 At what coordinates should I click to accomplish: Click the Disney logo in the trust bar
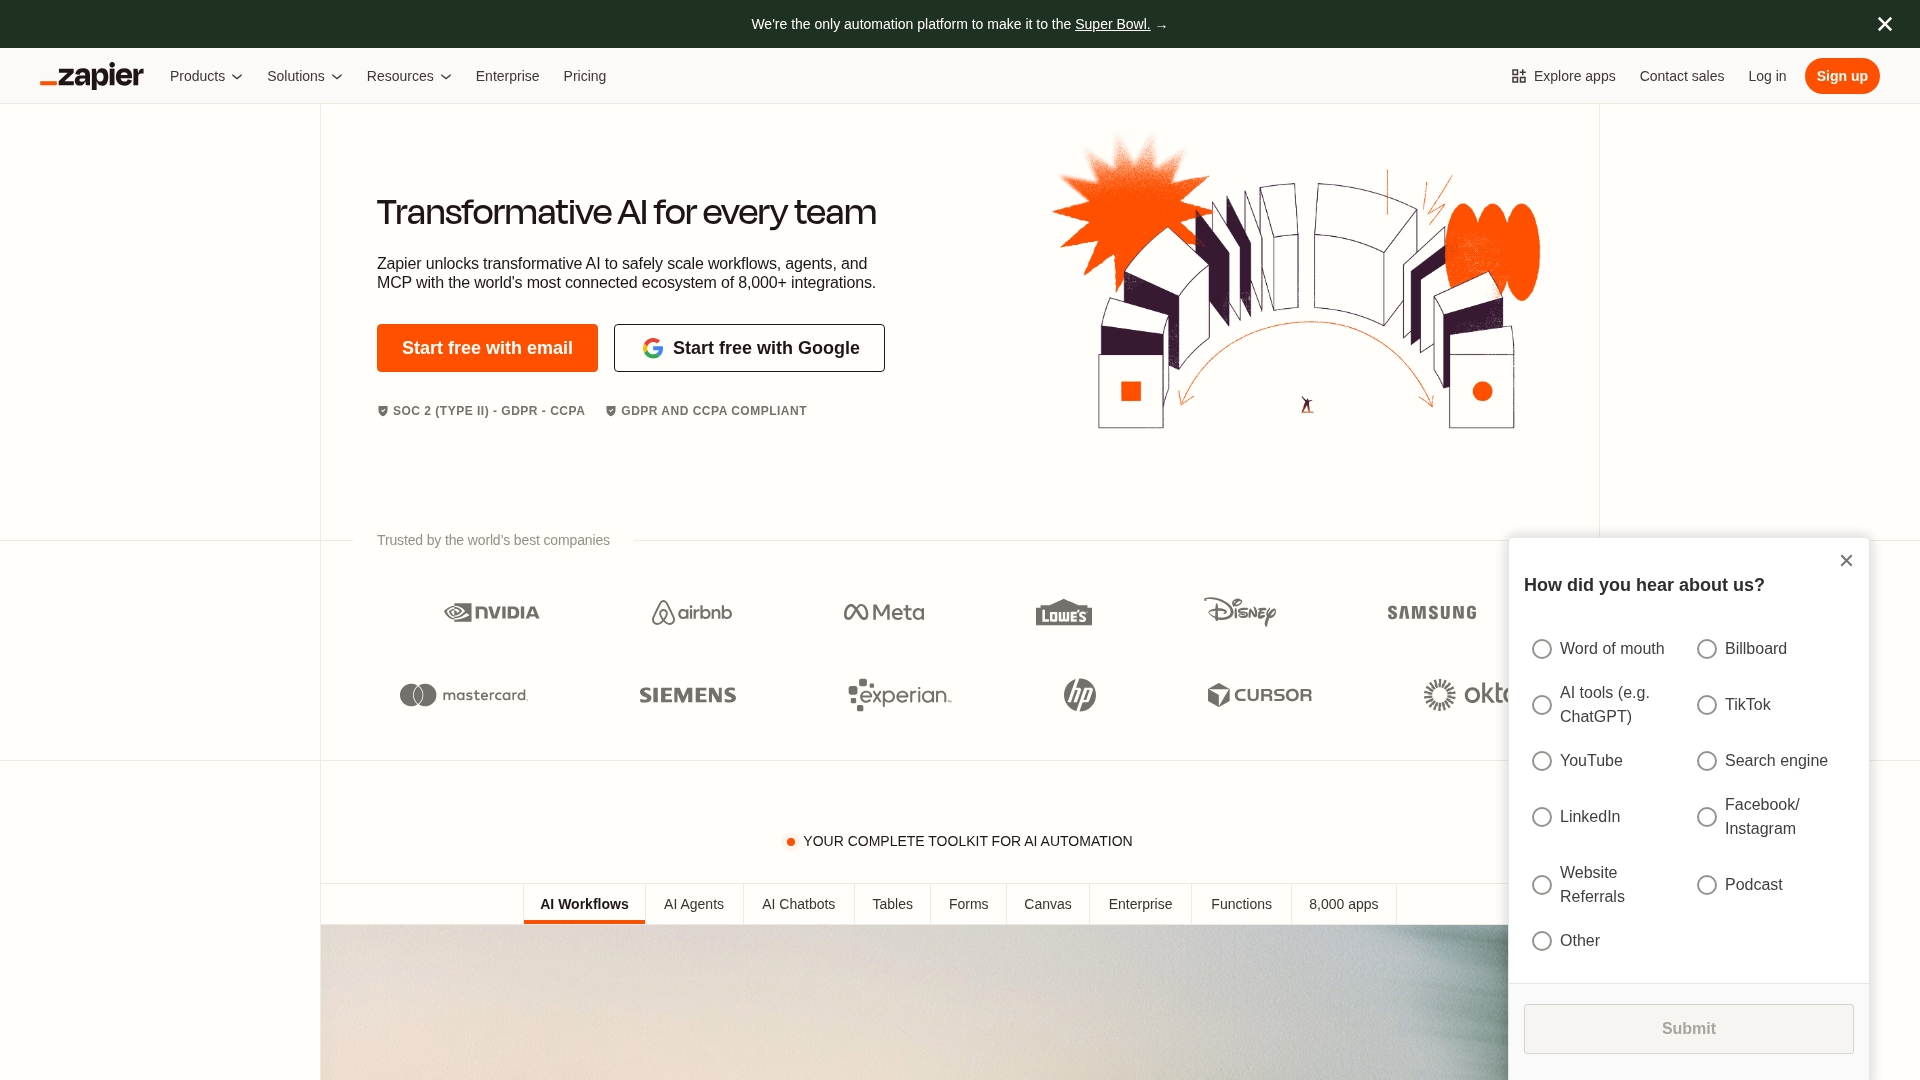1240,612
